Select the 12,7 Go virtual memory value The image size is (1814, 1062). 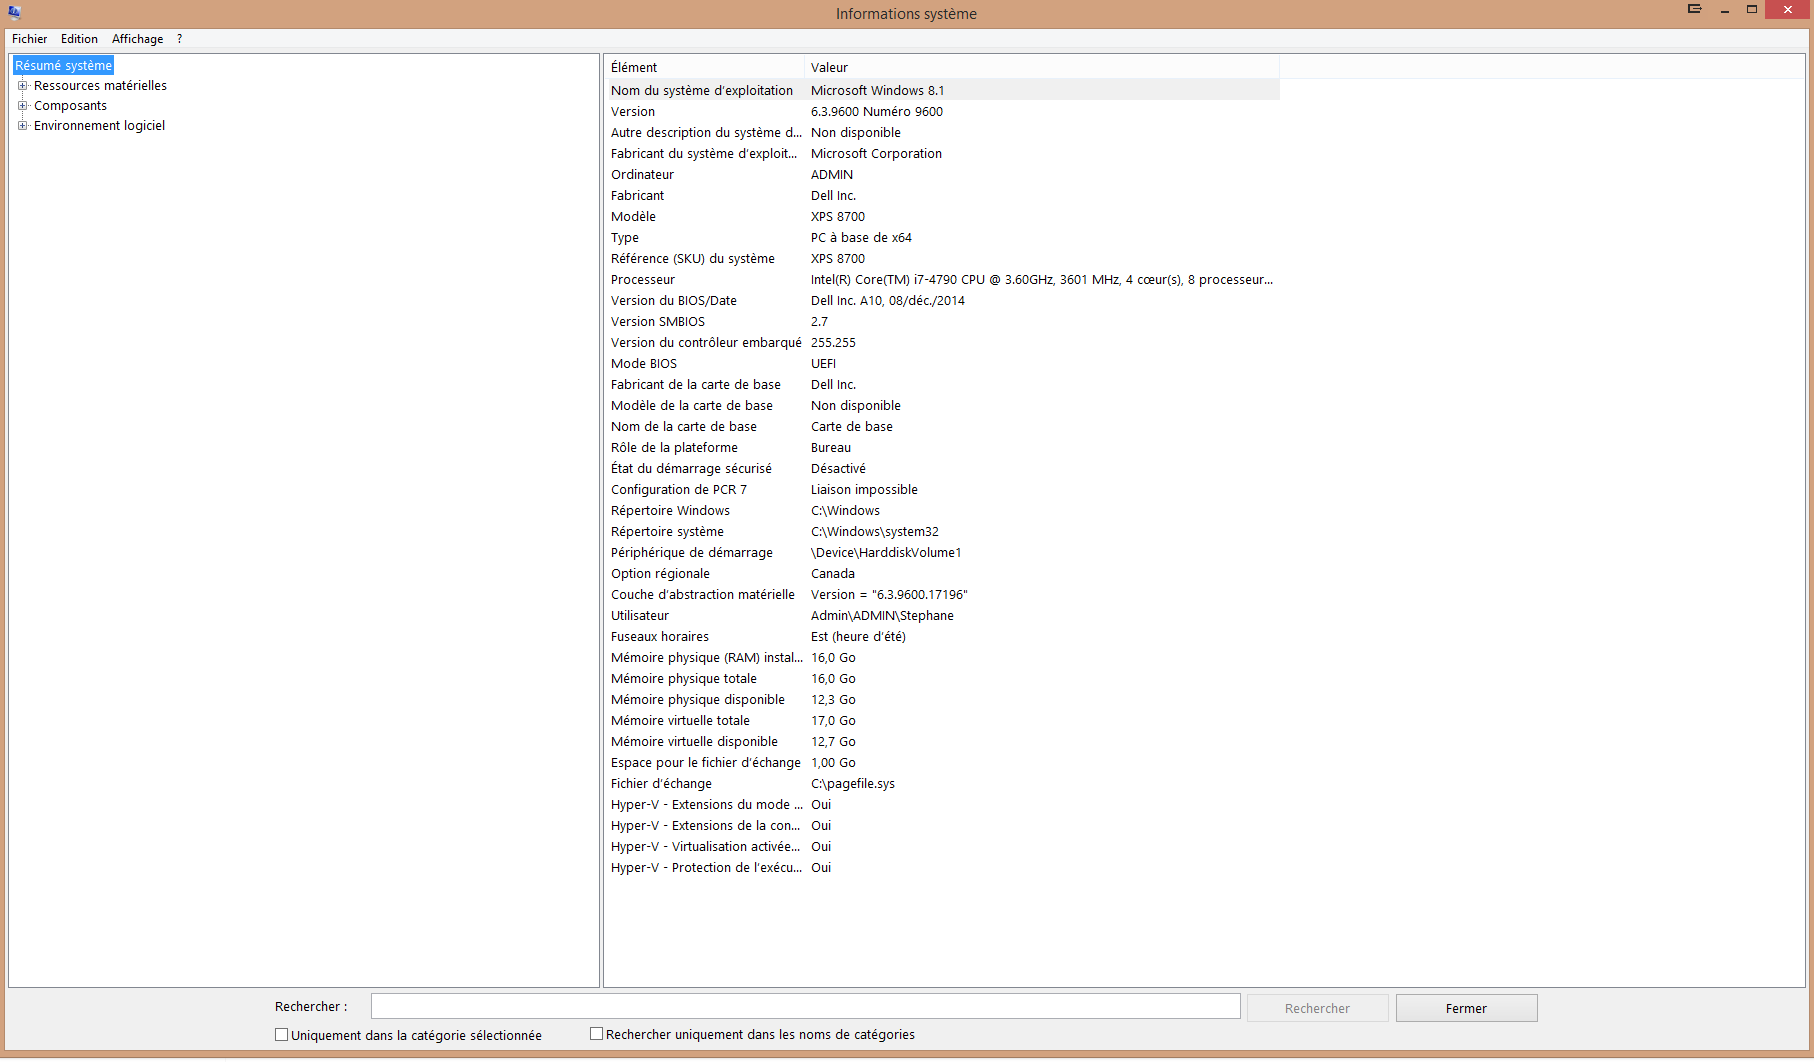point(833,742)
